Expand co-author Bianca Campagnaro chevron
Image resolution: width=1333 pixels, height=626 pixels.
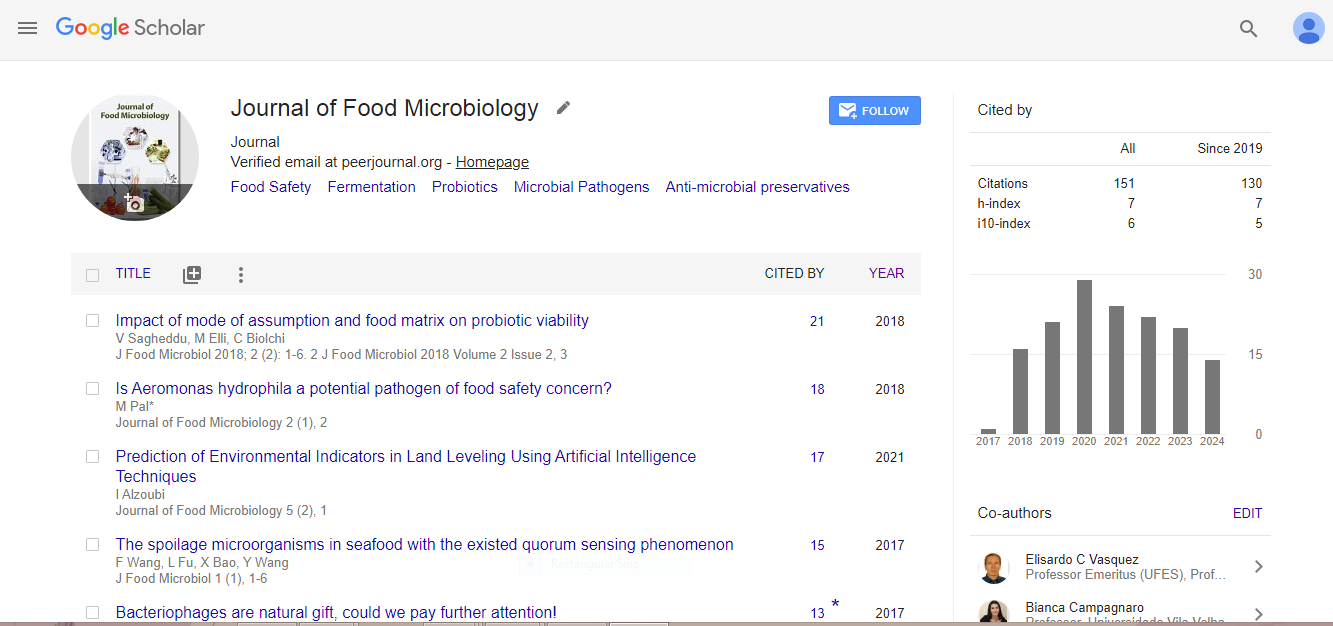coord(1258,614)
